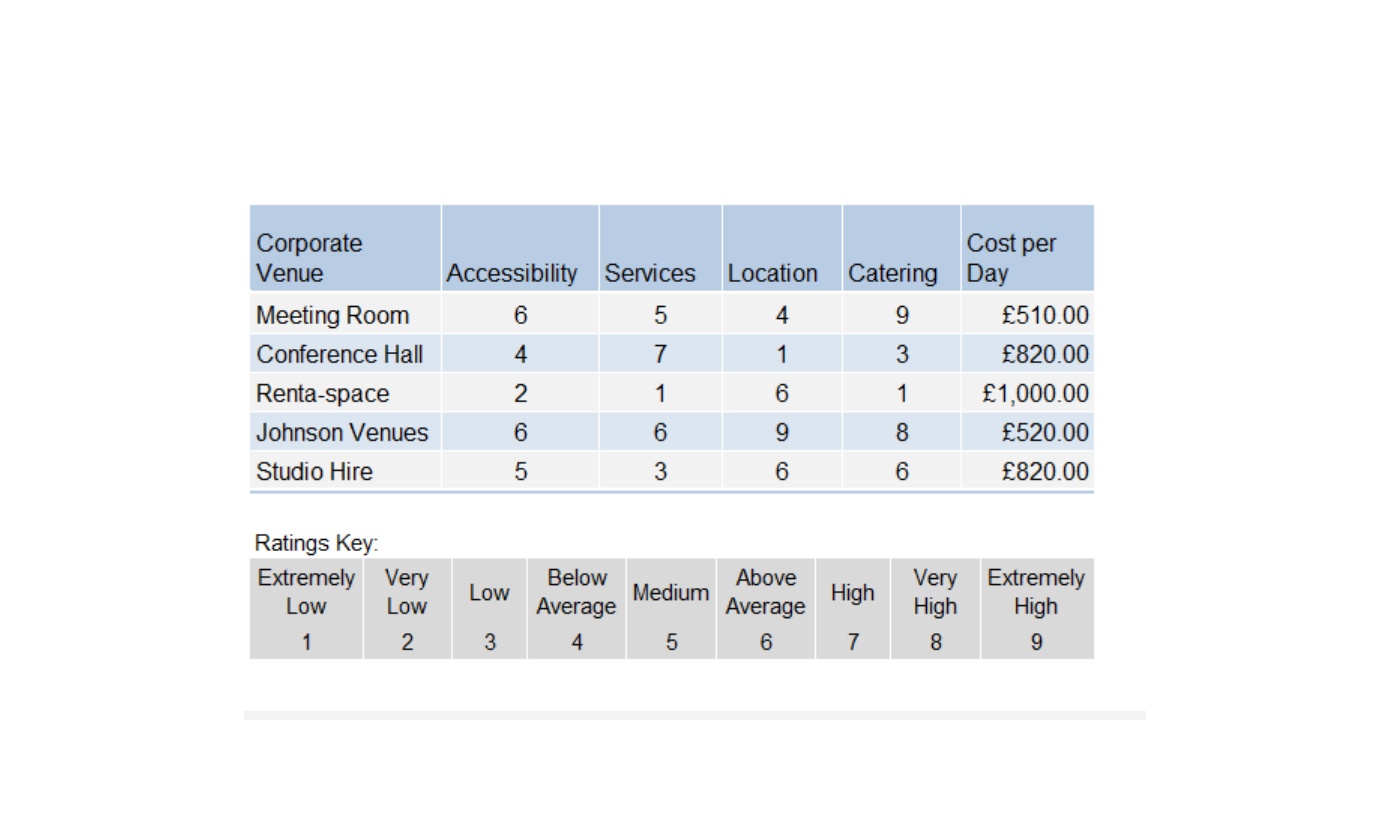The width and height of the screenshot is (1391, 820).
Task: Click Studio Hire's Services rating 3
Action: (660, 471)
